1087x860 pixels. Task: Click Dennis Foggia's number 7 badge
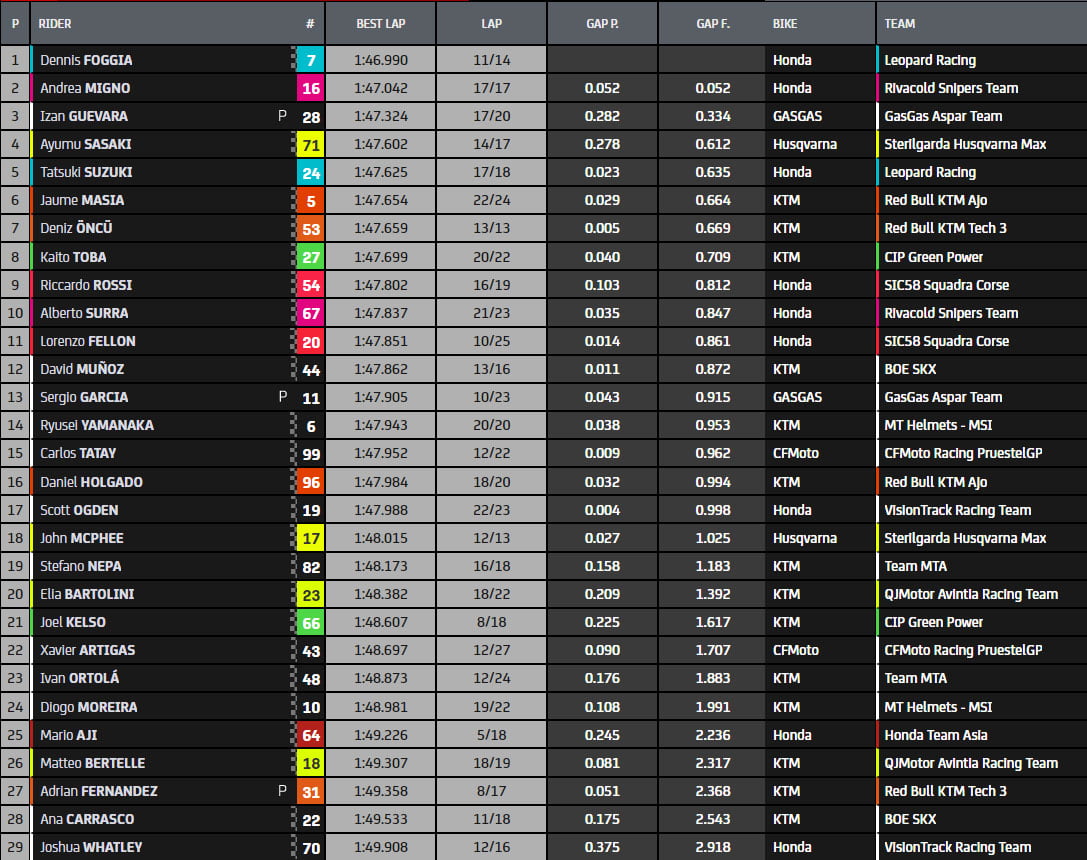tap(310, 60)
